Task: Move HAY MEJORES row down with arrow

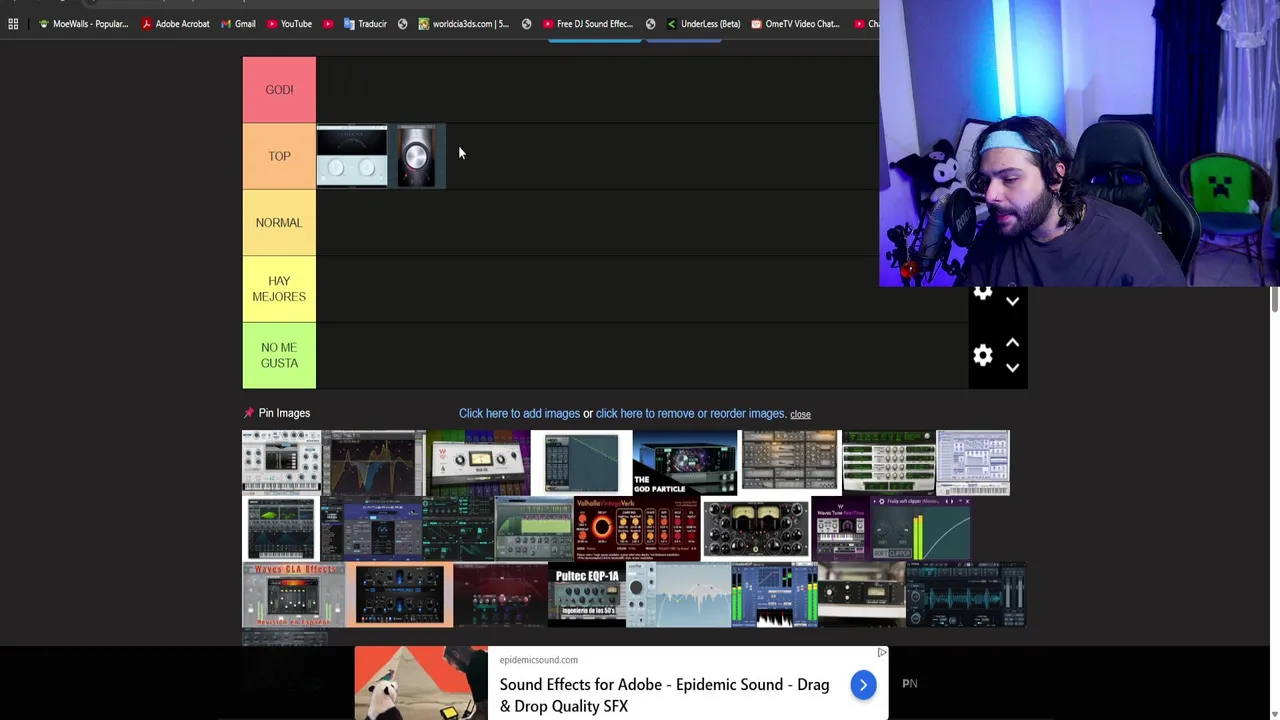Action: click(1012, 301)
